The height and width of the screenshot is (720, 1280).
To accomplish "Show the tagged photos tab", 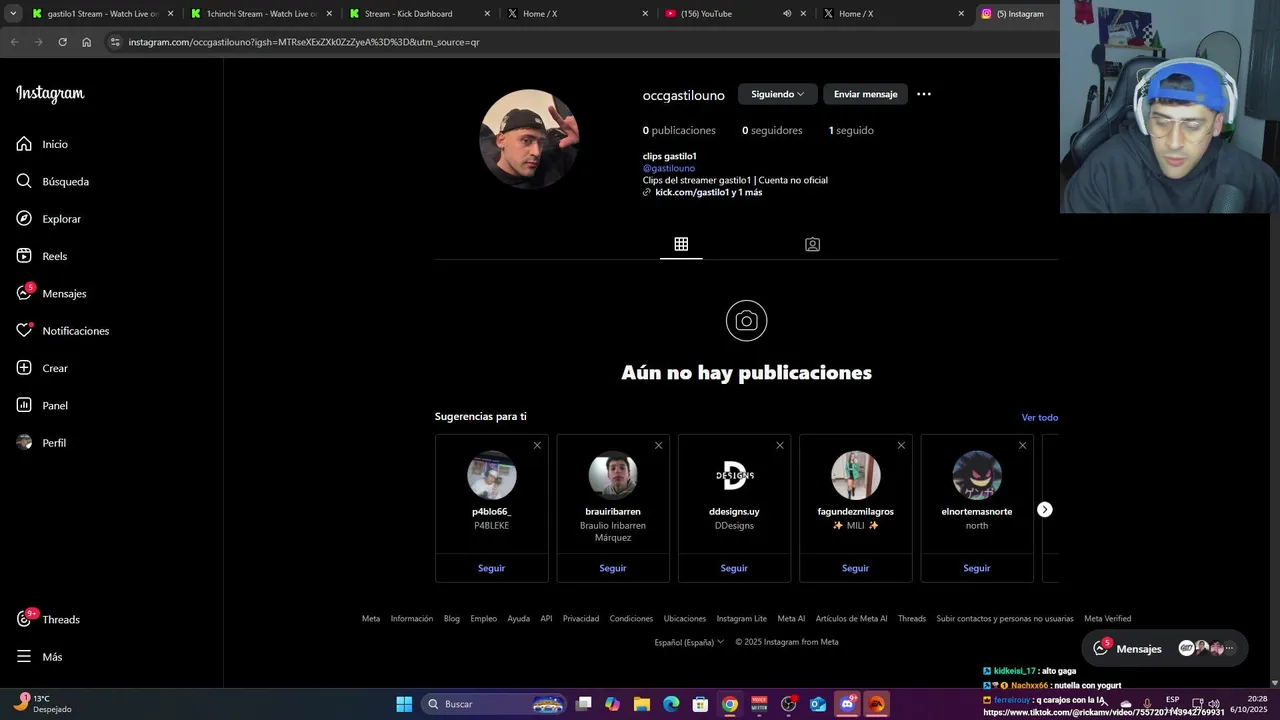I will pyautogui.click(x=812, y=244).
